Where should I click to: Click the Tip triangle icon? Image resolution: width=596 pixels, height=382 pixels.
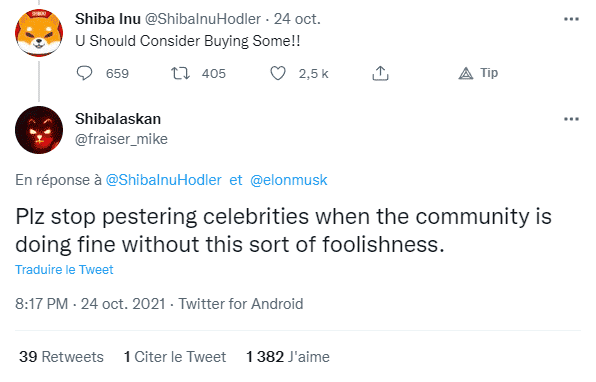tap(466, 73)
